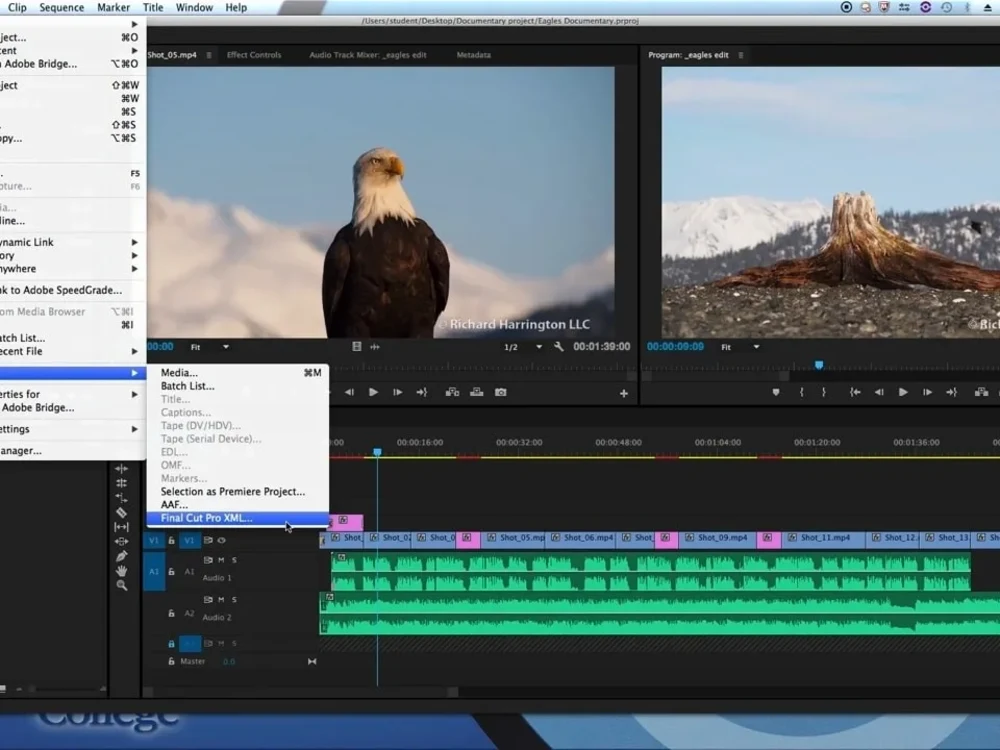1000x750 pixels.
Task: Select the Rolling Edit tool
Action: click(x=121, y=483)
